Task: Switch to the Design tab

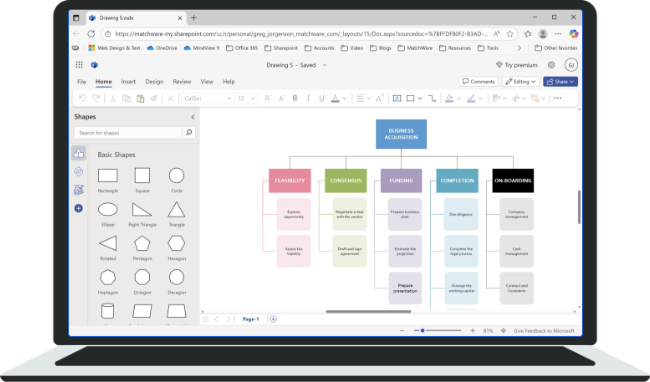Action: click(154, 82)
